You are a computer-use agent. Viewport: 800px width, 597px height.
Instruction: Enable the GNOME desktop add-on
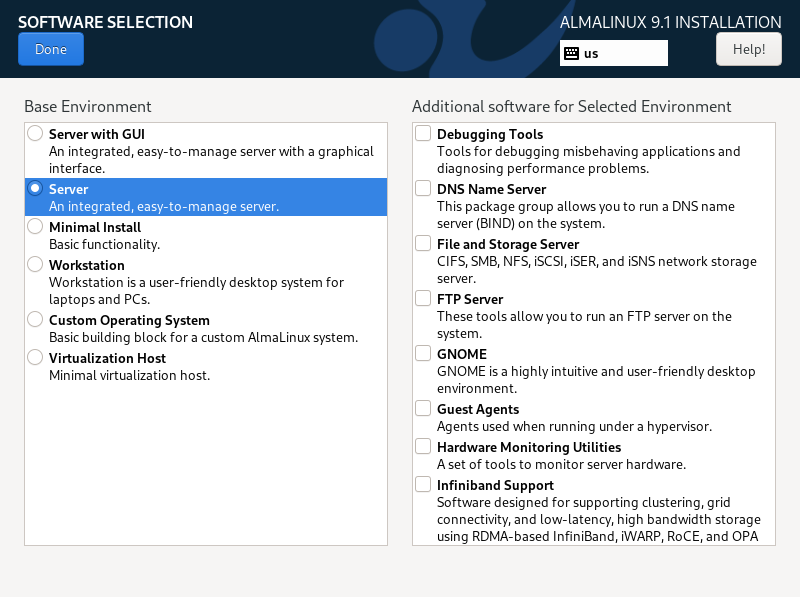click(x=422, y=352)
